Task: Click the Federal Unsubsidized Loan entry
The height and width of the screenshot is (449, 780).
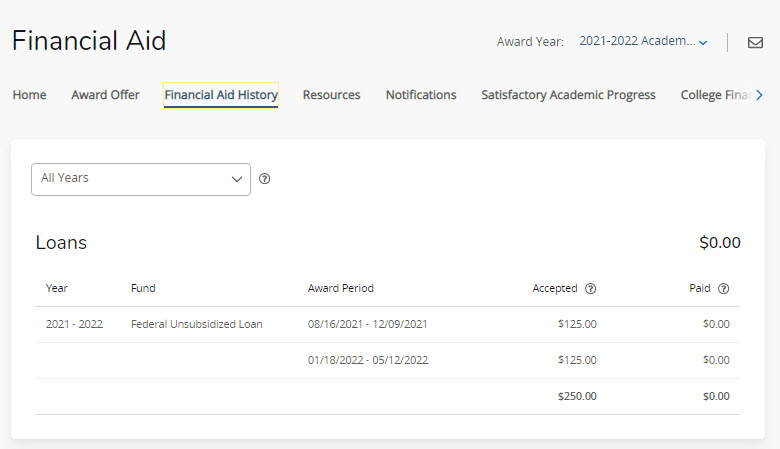Action: pyautogui.click(x=196, y=324)
